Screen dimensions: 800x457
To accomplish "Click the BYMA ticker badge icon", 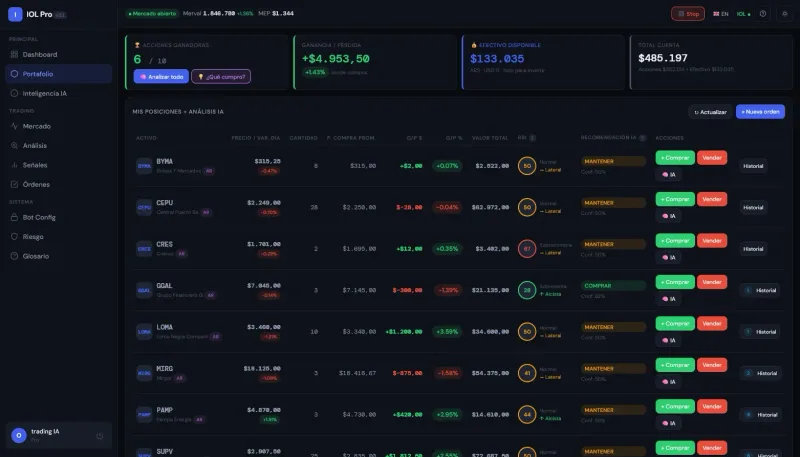I will pyautogui.click(x=144, y=166).
